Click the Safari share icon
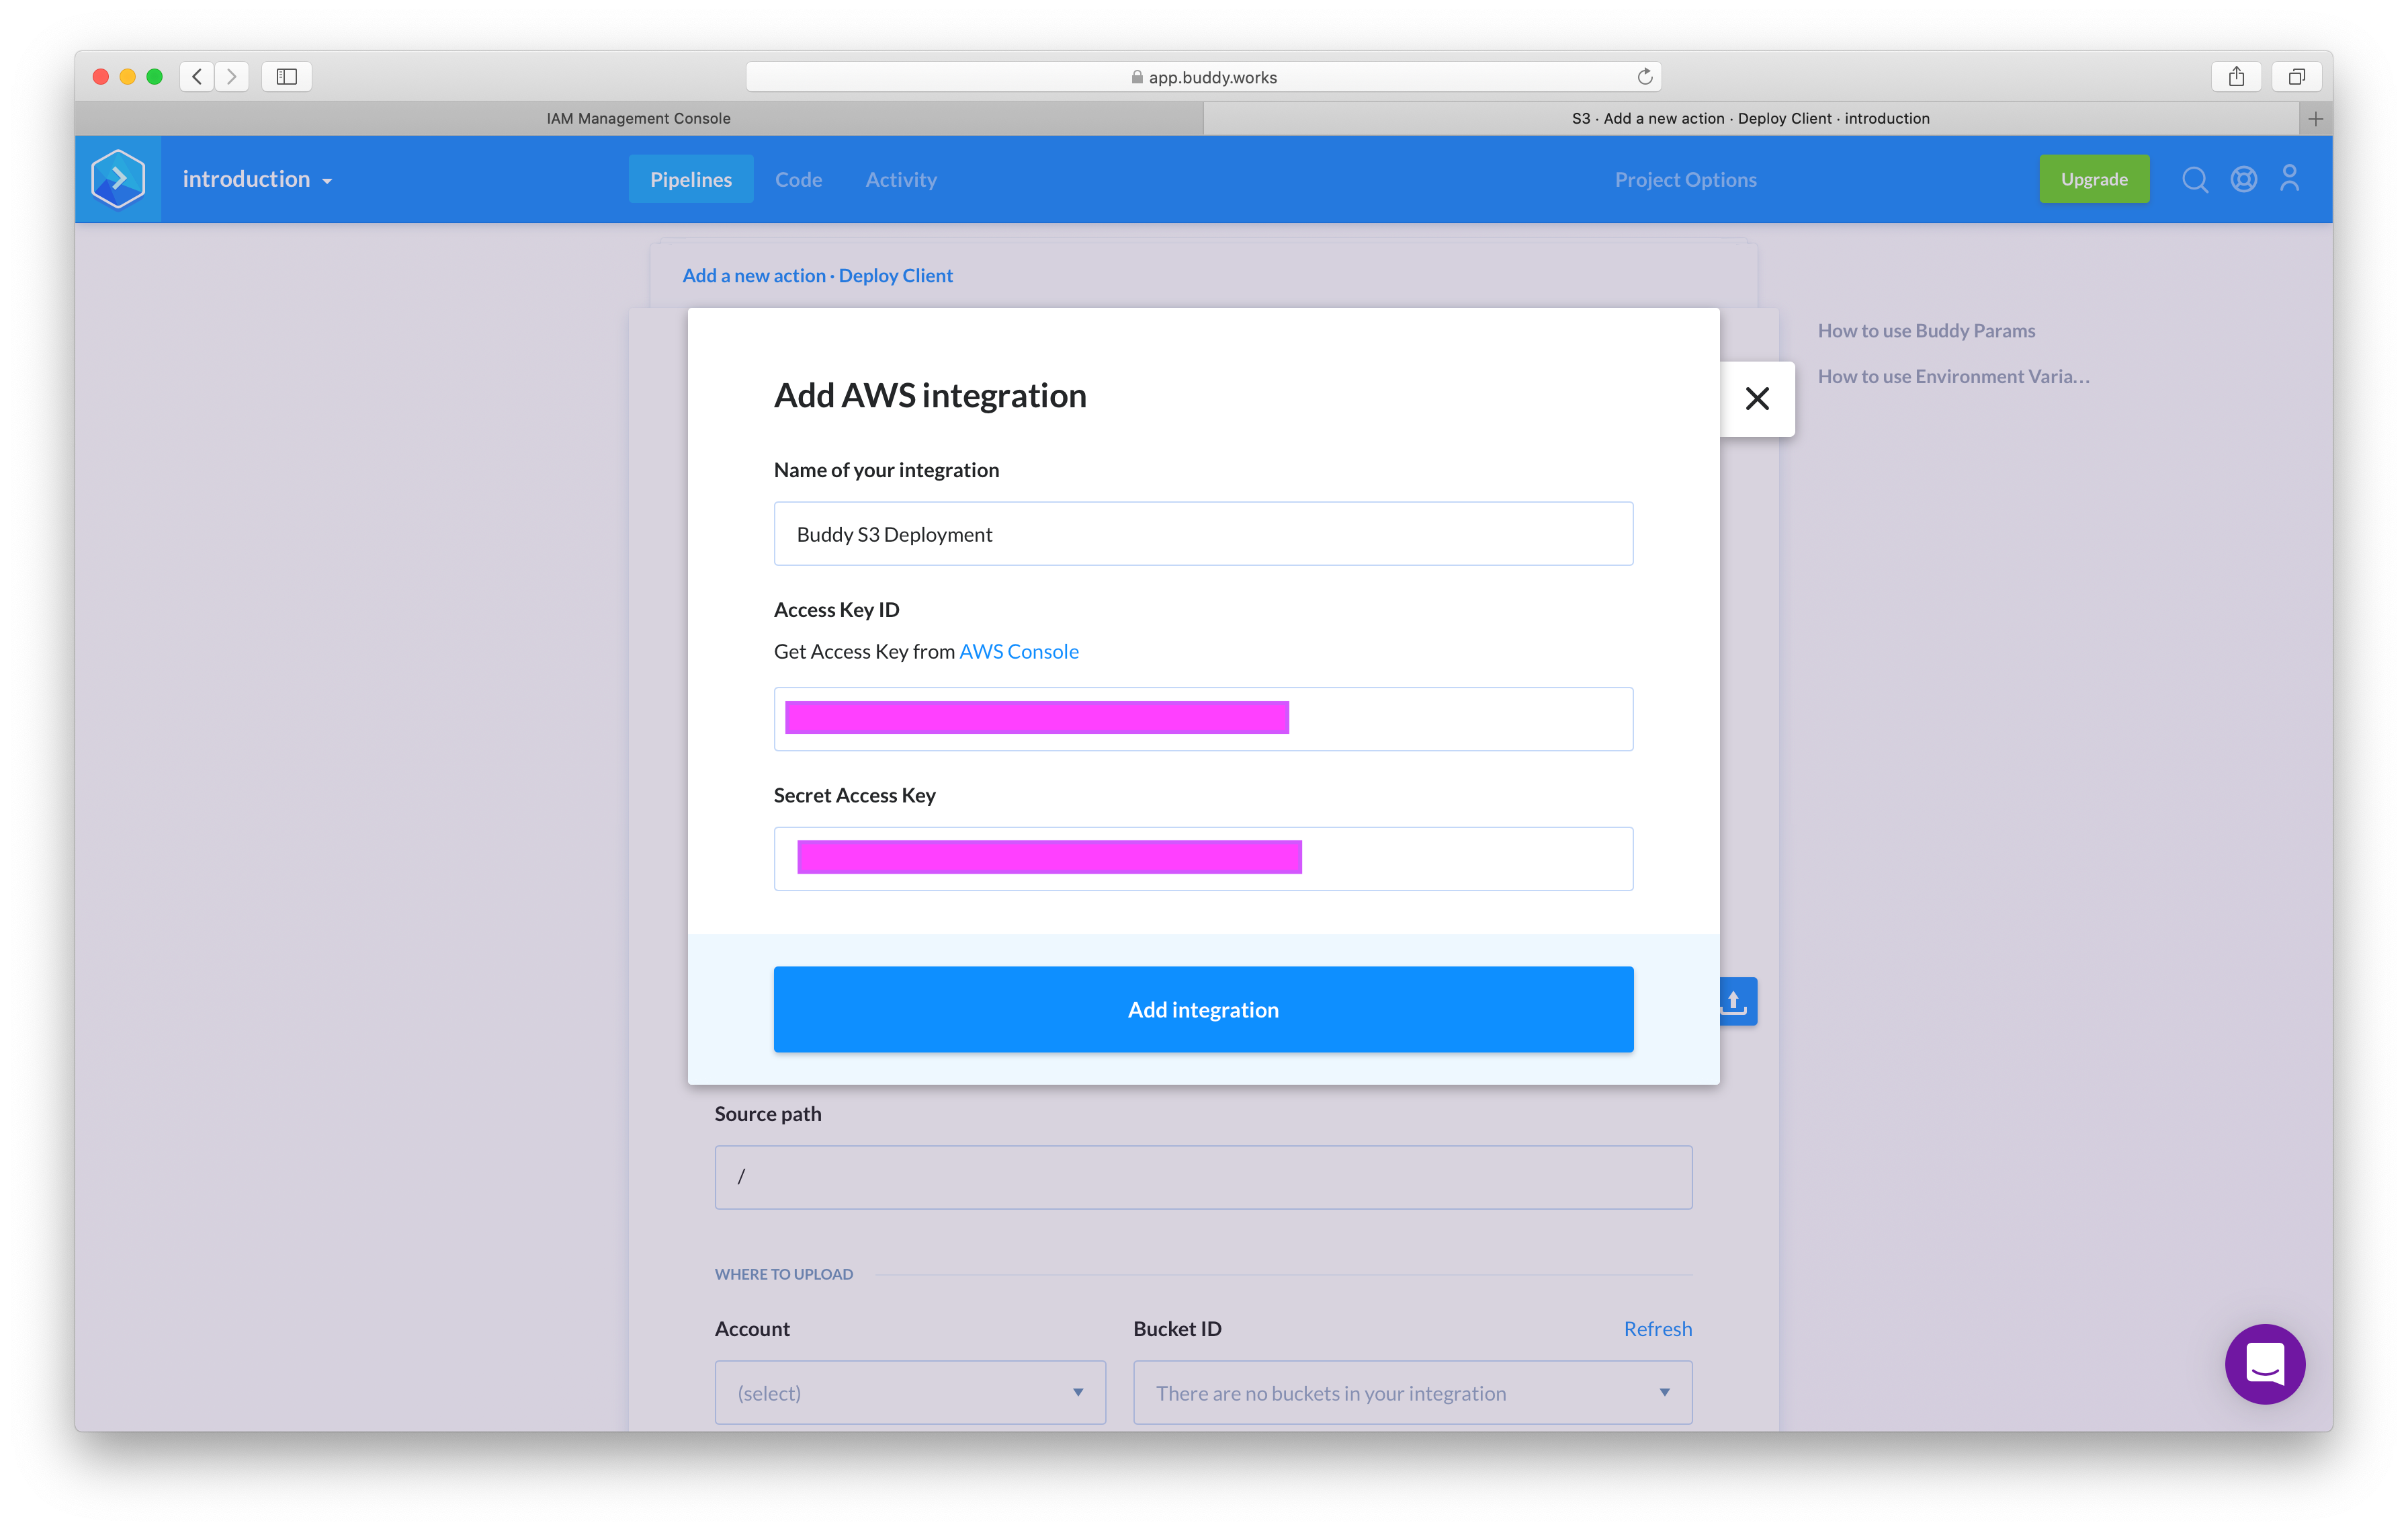The height and width of the screenshot is (1531, 2408). (2236, 77)
